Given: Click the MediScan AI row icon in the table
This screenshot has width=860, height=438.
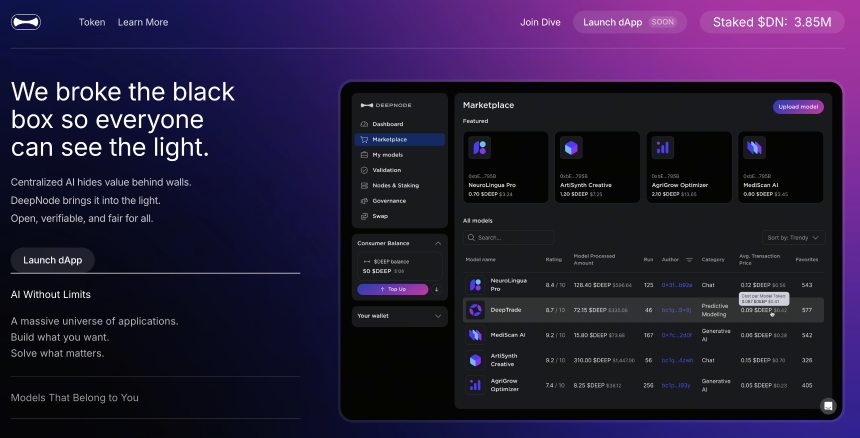Looking at the screenshot, I should pyautogui.click(x=475, y=335).
